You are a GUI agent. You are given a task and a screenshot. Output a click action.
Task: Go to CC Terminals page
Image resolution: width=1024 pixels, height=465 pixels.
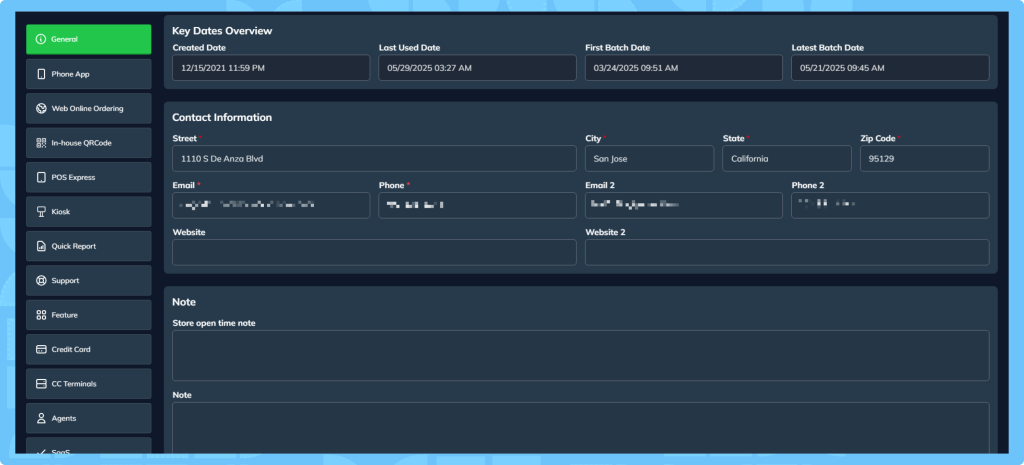pyautogui.click(x=89, y=384)
